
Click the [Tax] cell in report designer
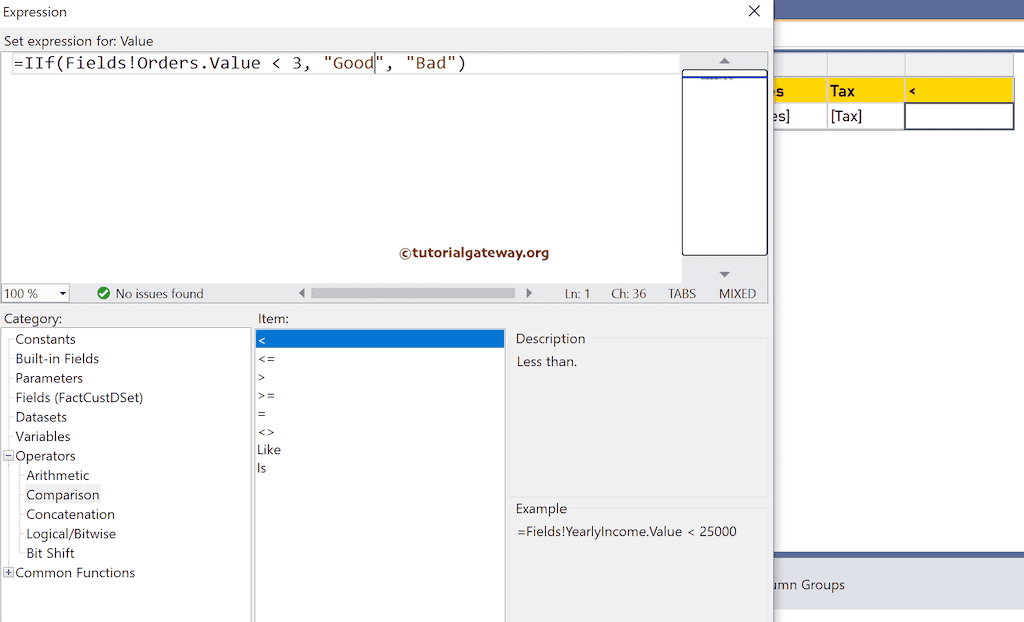[x=866, y=116]
